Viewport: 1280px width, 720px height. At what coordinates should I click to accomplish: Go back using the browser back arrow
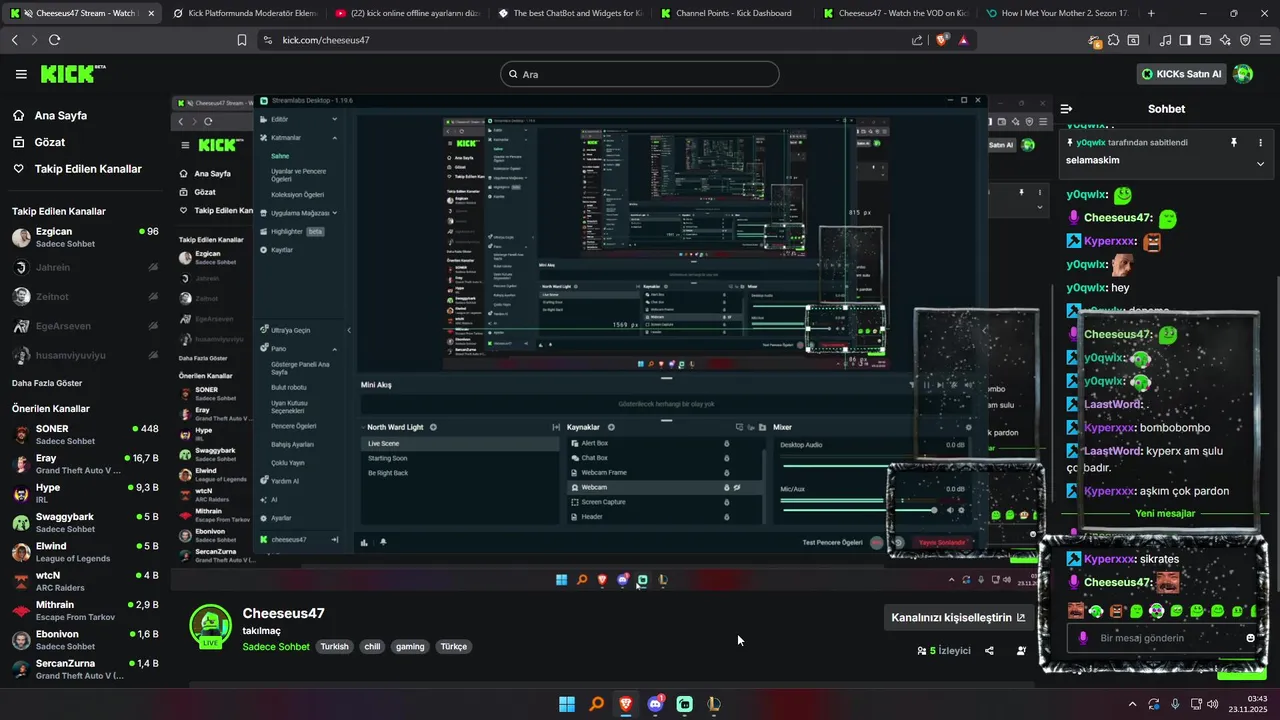[14, 40]
